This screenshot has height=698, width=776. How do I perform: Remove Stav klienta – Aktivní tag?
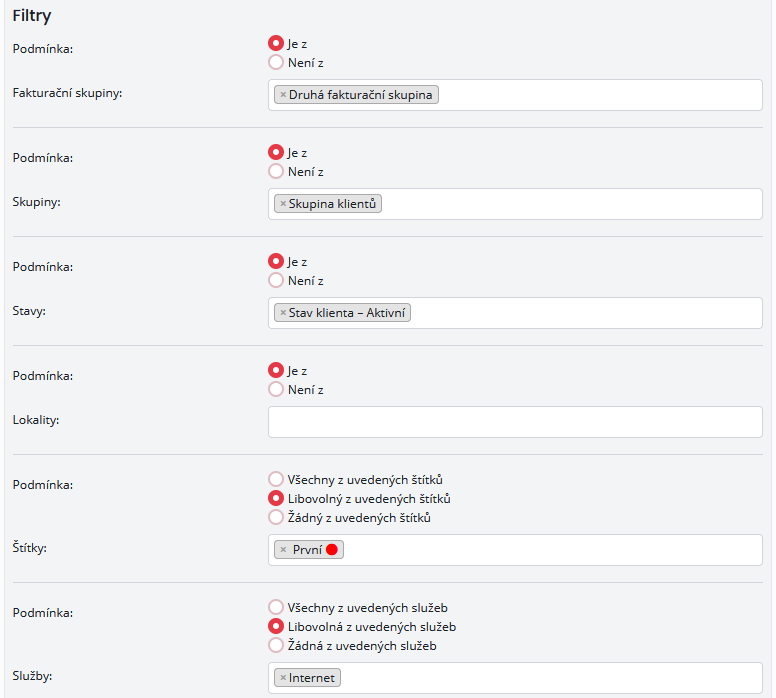pos(283,313)
